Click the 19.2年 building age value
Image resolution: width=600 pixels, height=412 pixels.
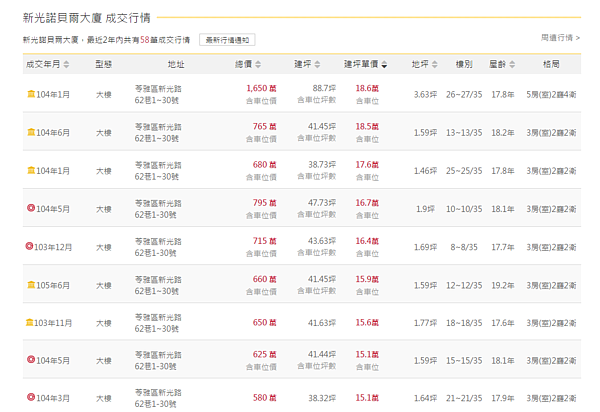(x=503, y=285)
